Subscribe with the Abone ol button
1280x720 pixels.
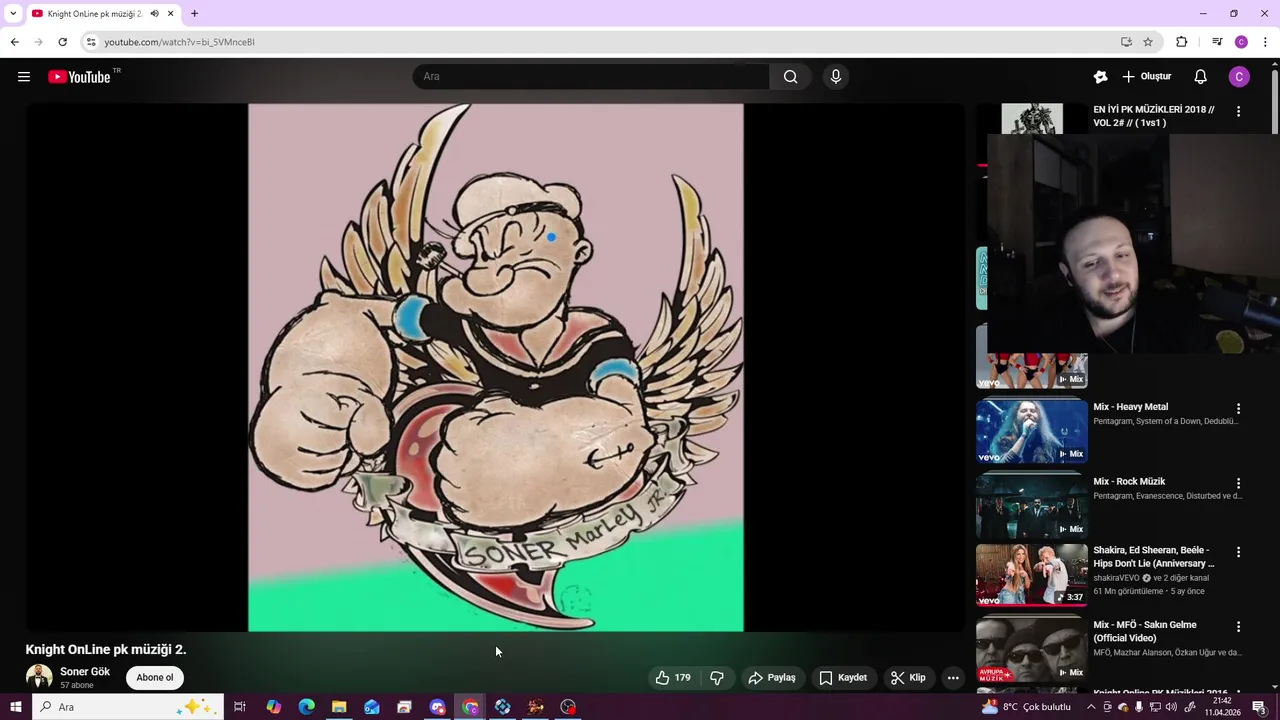tap(155, 678)
